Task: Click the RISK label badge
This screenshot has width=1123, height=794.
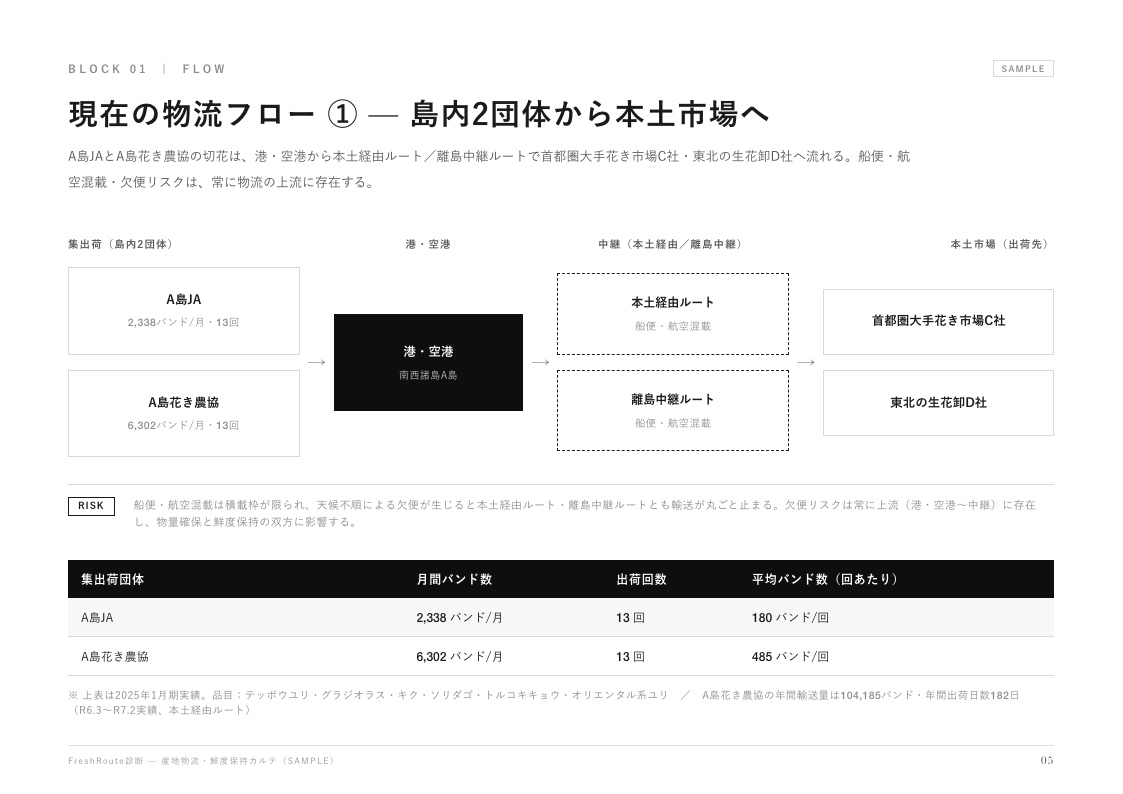Action: tap(91, 505)
